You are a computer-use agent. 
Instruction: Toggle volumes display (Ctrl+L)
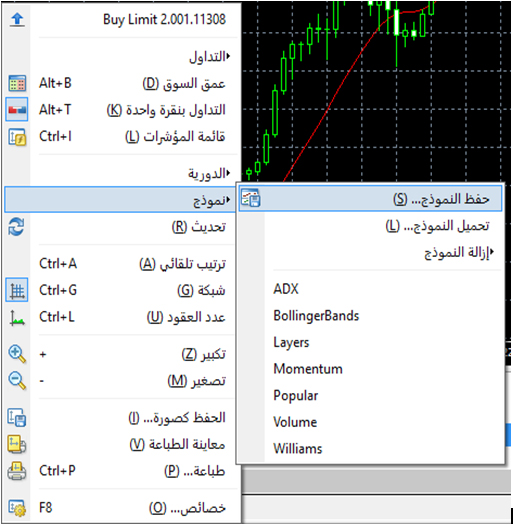[17, 318]
